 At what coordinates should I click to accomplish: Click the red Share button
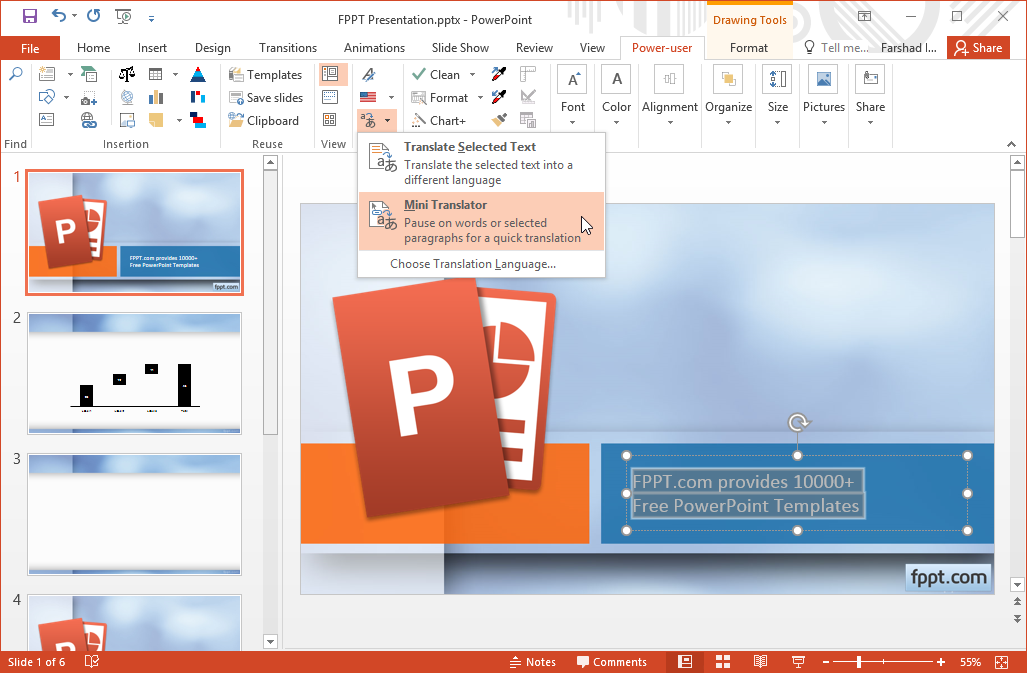[977, 47]
